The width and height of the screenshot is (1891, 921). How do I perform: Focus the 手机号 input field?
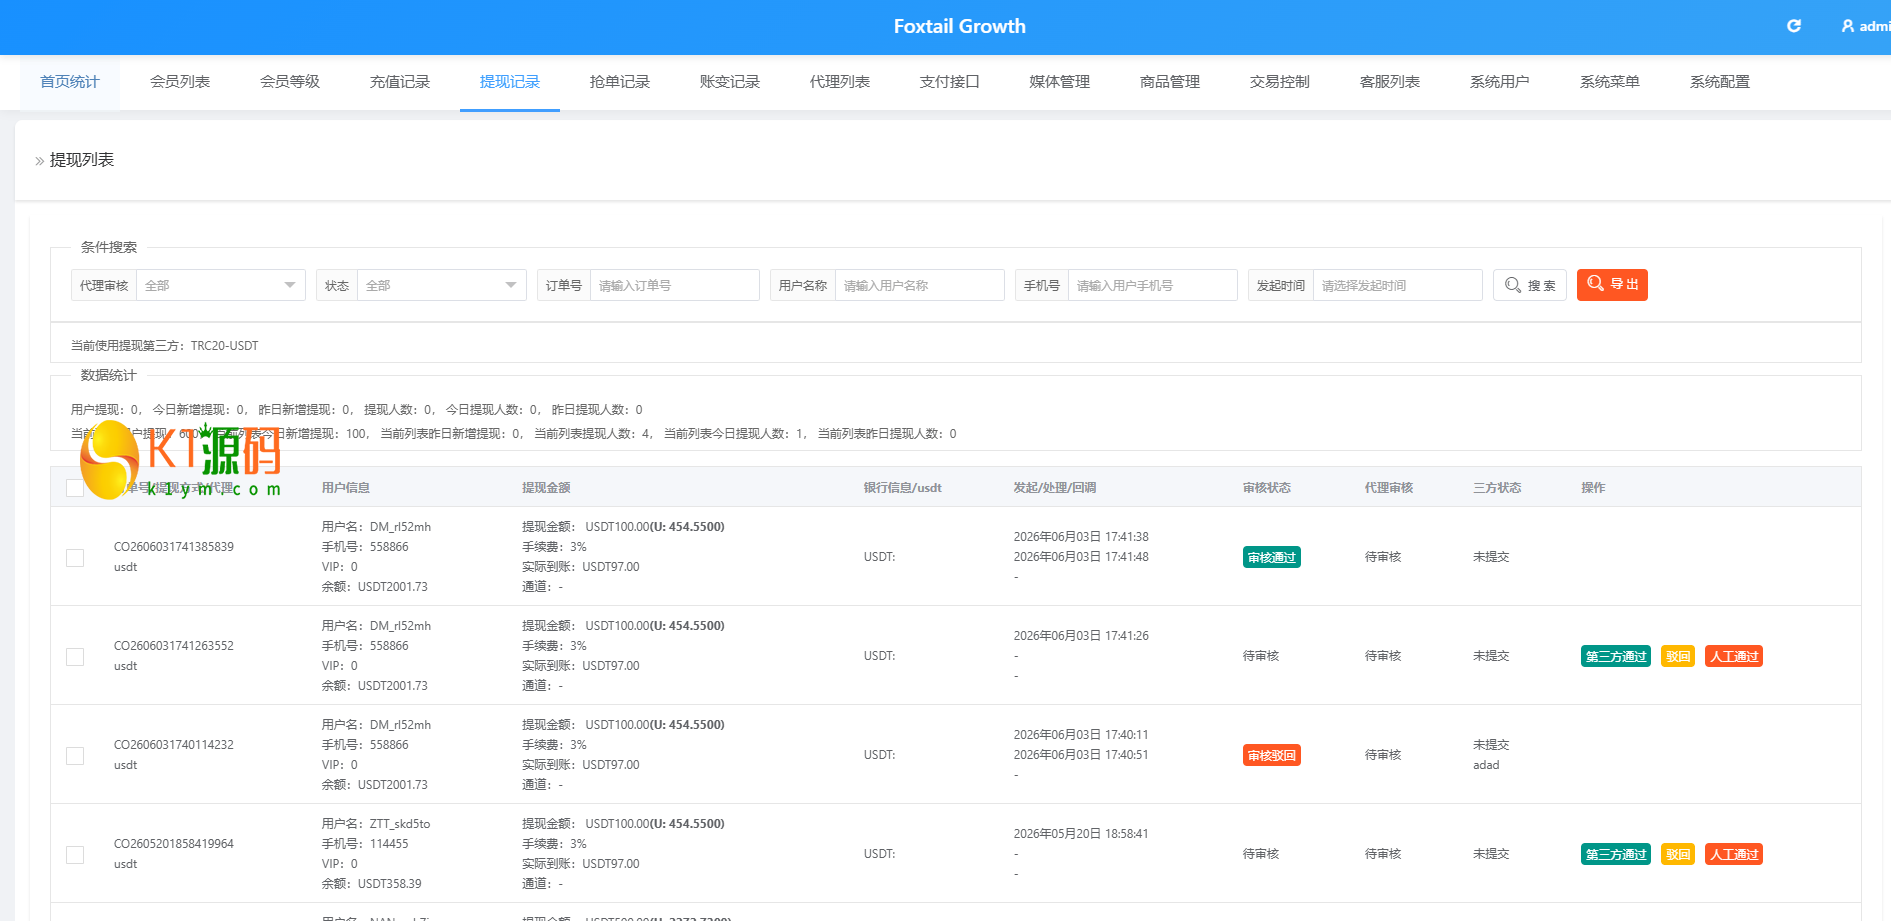1153,285
